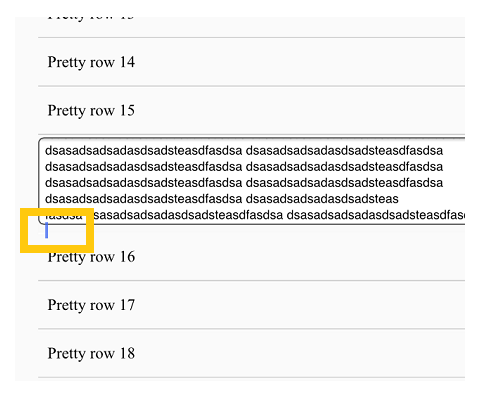The height and width of the screenshot is (400, 480).
Task: Click second word on textarea's third line
Action: (x=344, y=183)
